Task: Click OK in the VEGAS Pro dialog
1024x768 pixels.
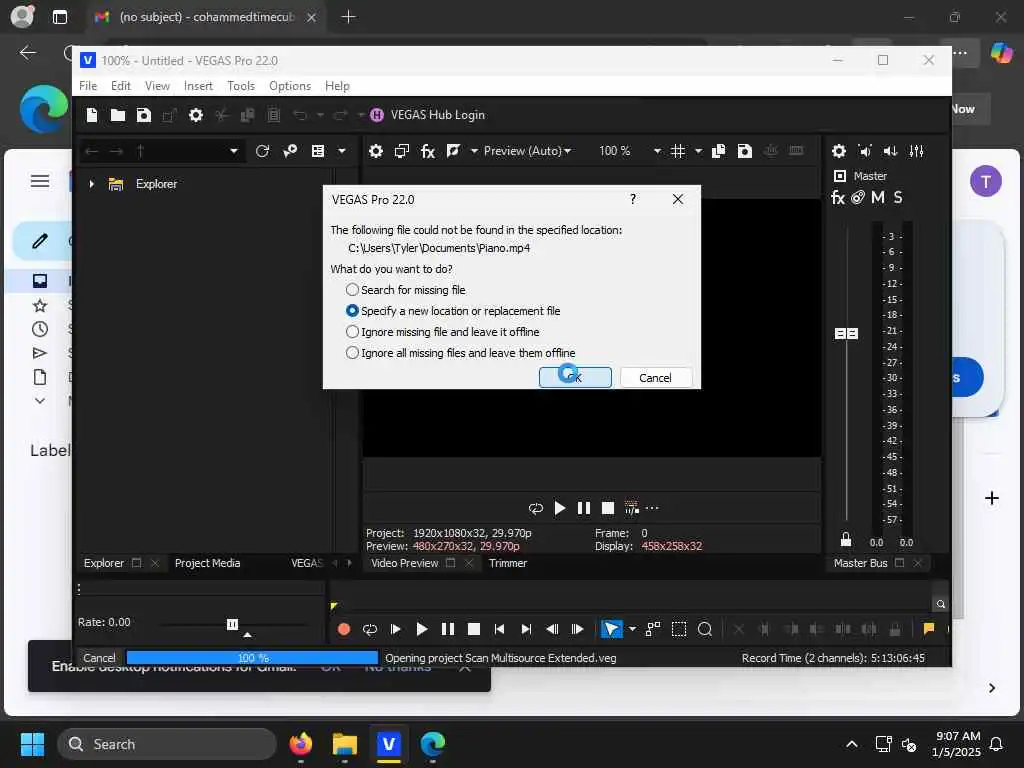Action: tap(575, 377)
